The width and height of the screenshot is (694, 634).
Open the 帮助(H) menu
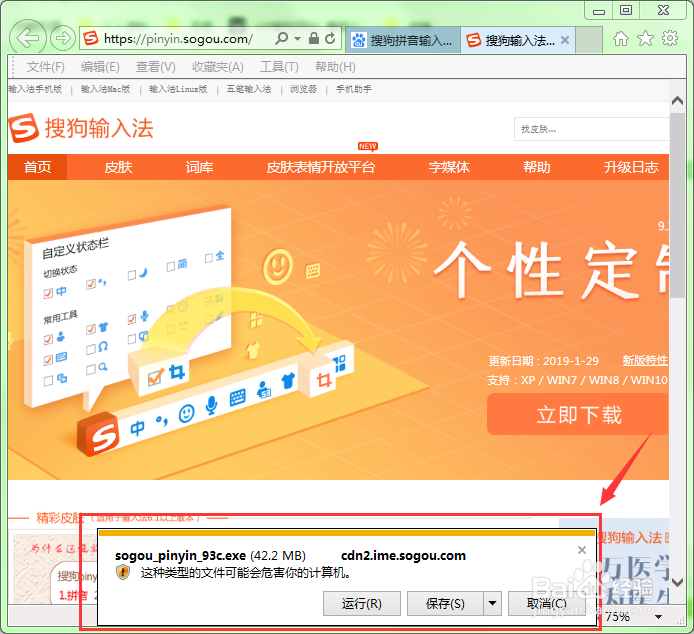(x=335, y=67)
